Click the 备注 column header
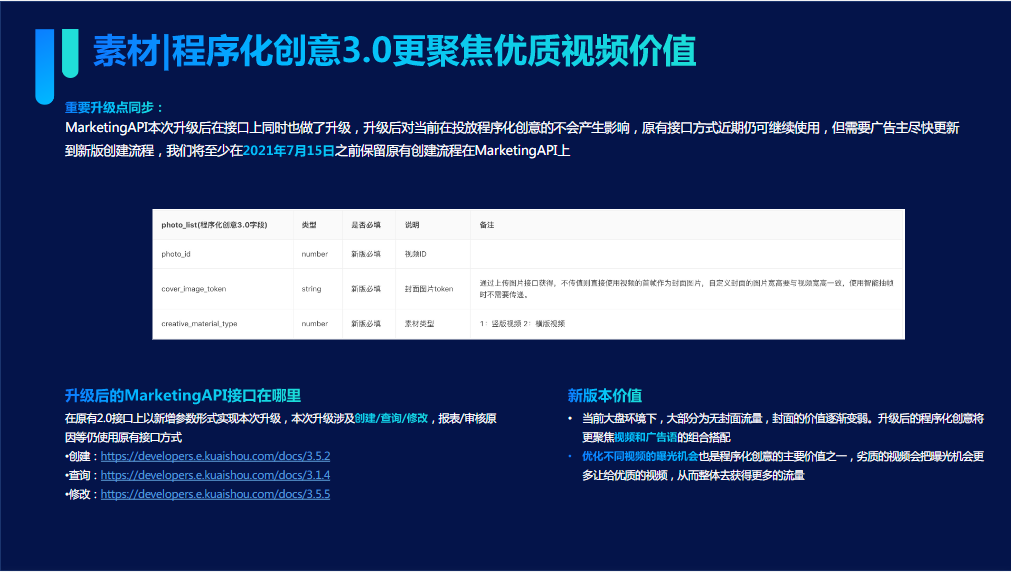This screenshot has width=1011, height=572. point(487,225)
